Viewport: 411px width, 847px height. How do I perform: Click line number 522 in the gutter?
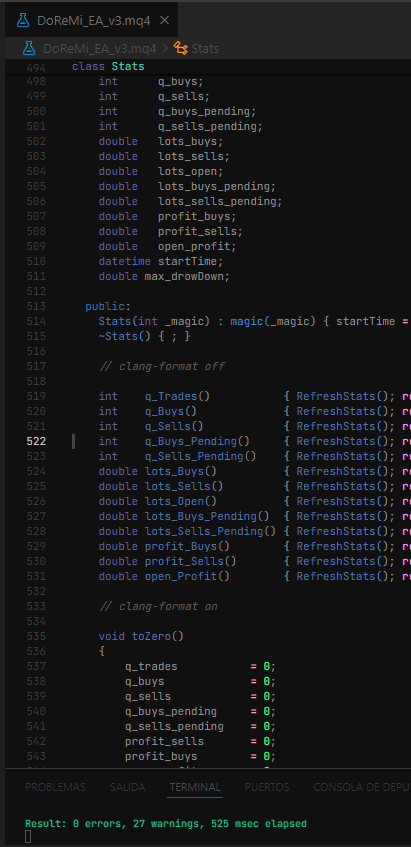36,441
